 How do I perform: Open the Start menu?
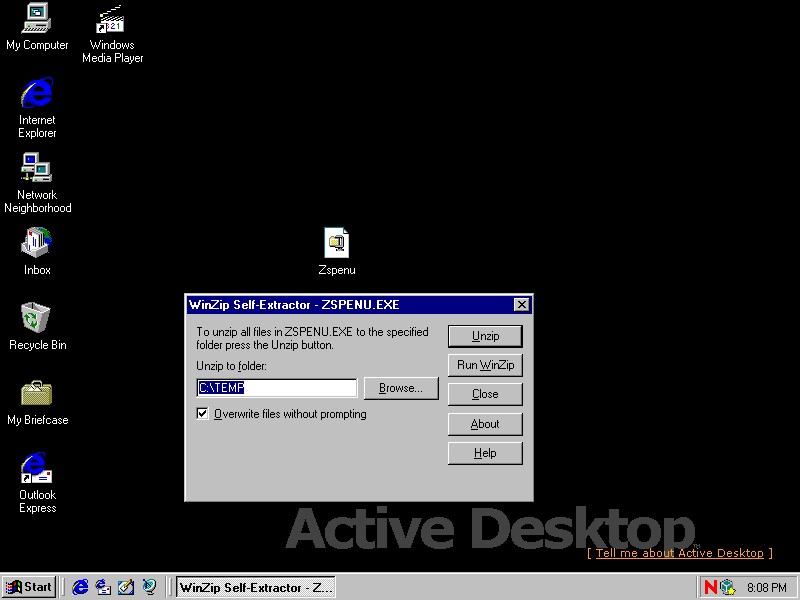(29, 587)
